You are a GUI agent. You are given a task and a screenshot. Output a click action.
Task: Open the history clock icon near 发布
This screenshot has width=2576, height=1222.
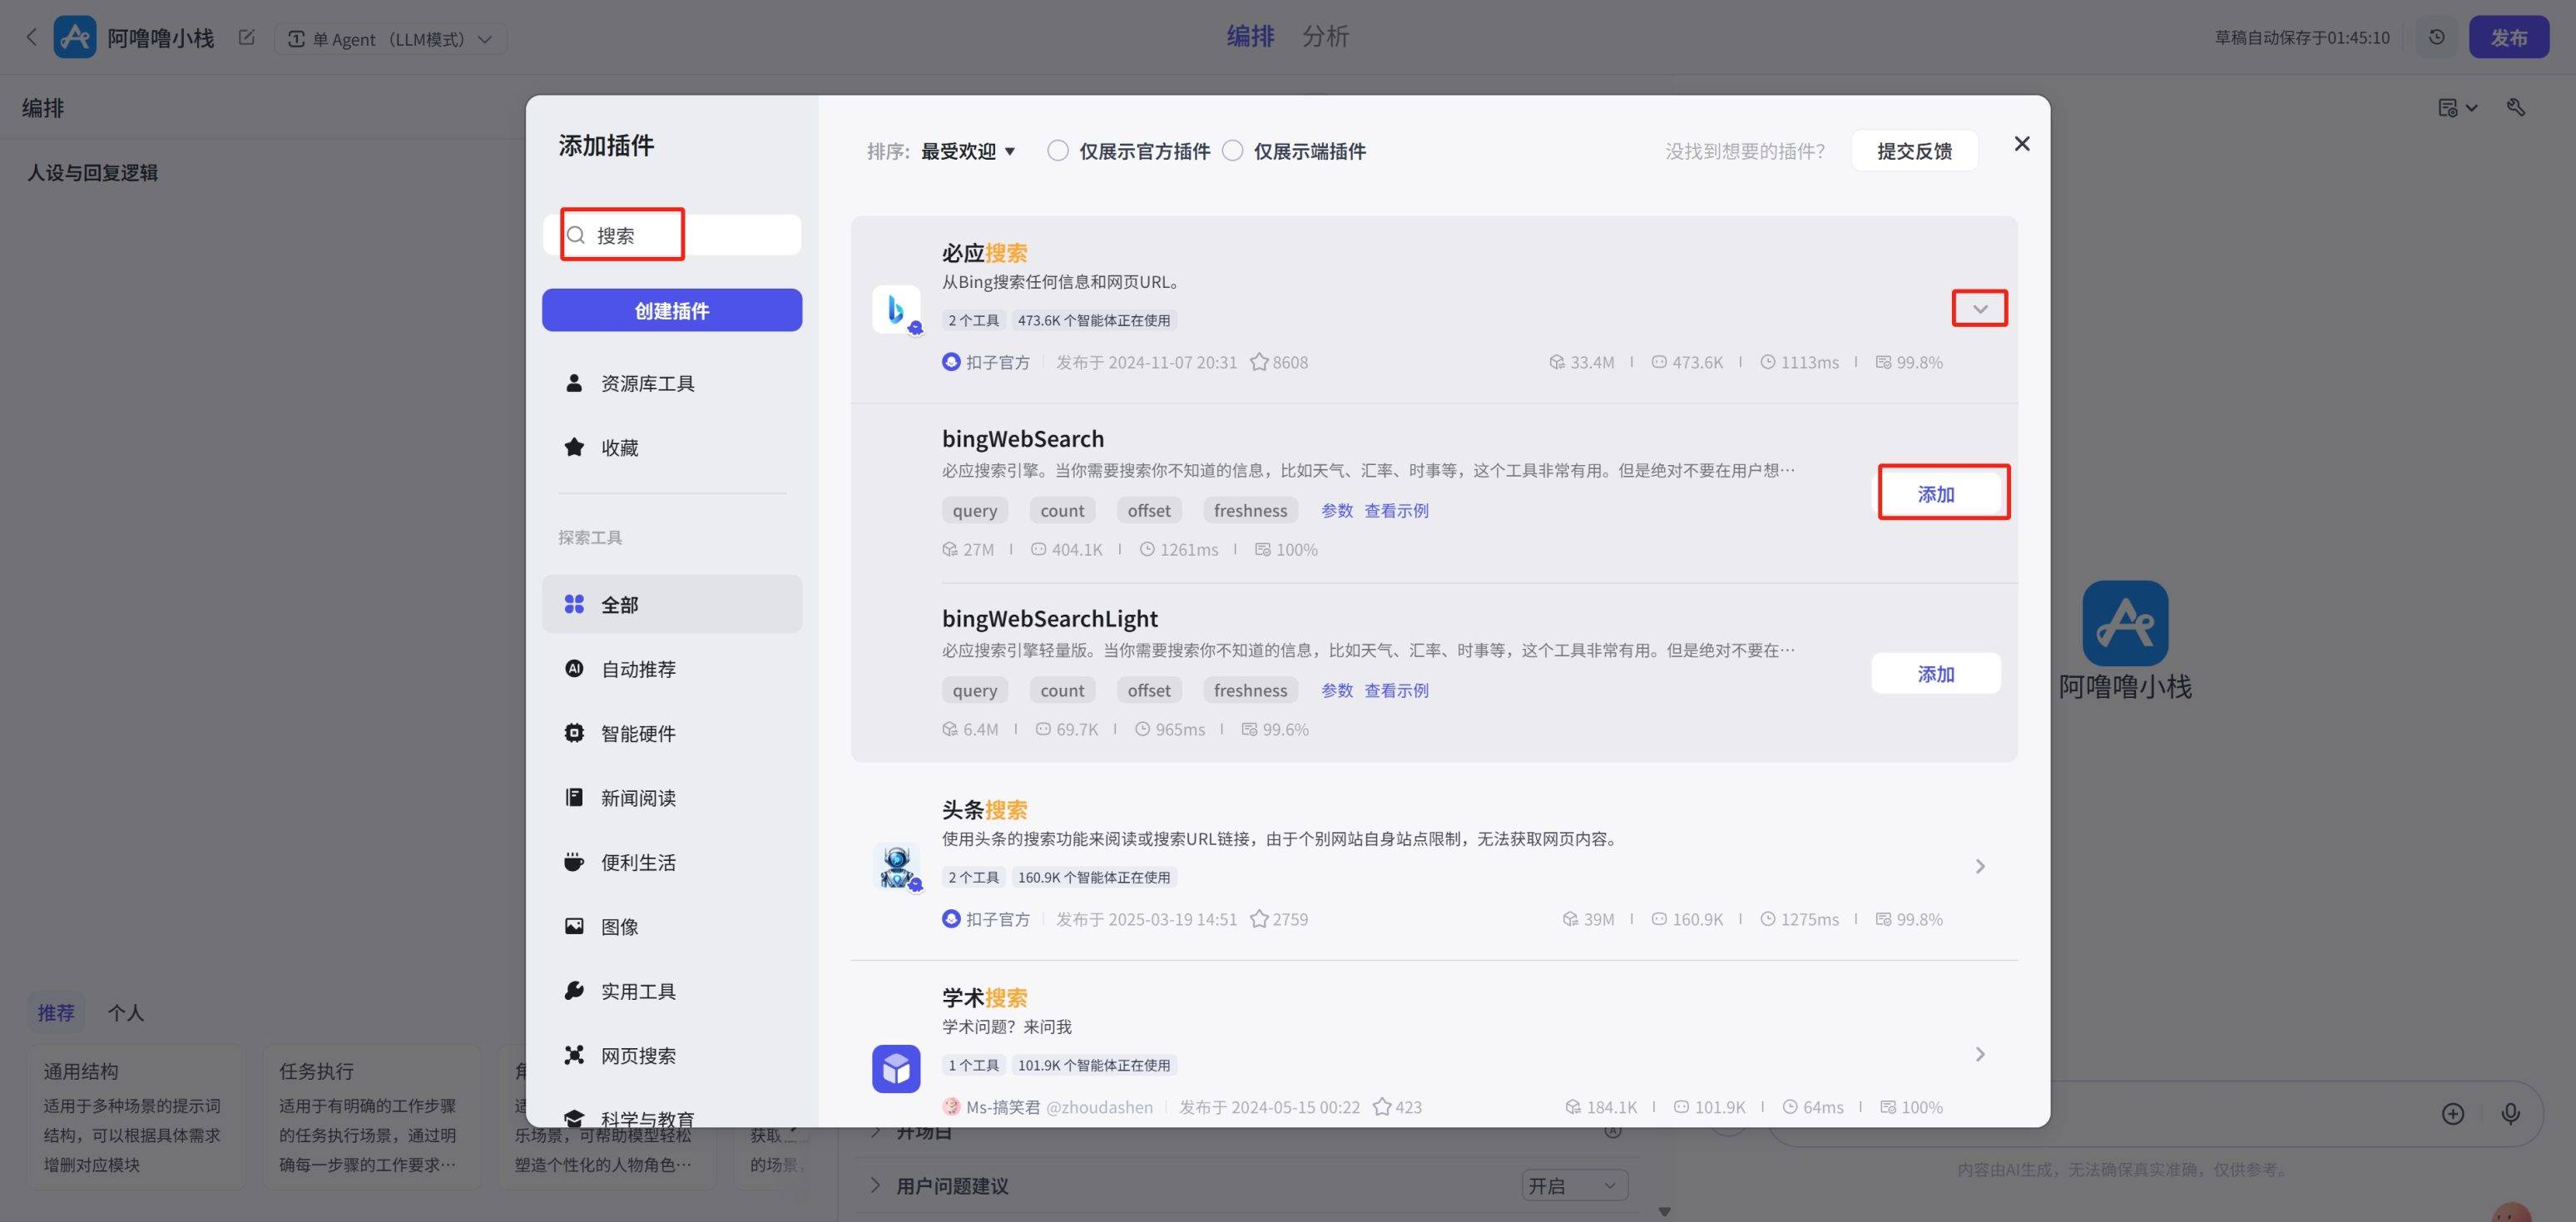point(2436,38)
